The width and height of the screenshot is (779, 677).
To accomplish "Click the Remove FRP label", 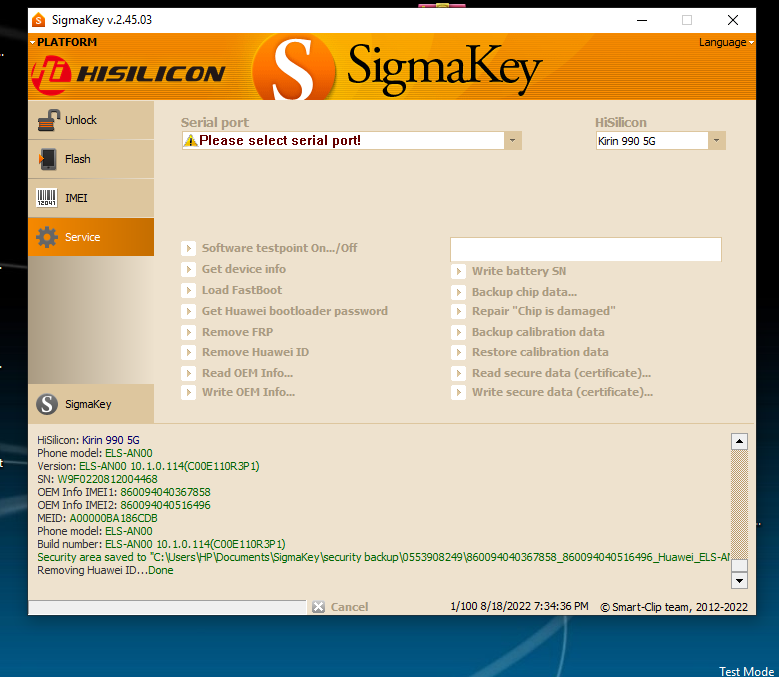I will coord(237,332).
